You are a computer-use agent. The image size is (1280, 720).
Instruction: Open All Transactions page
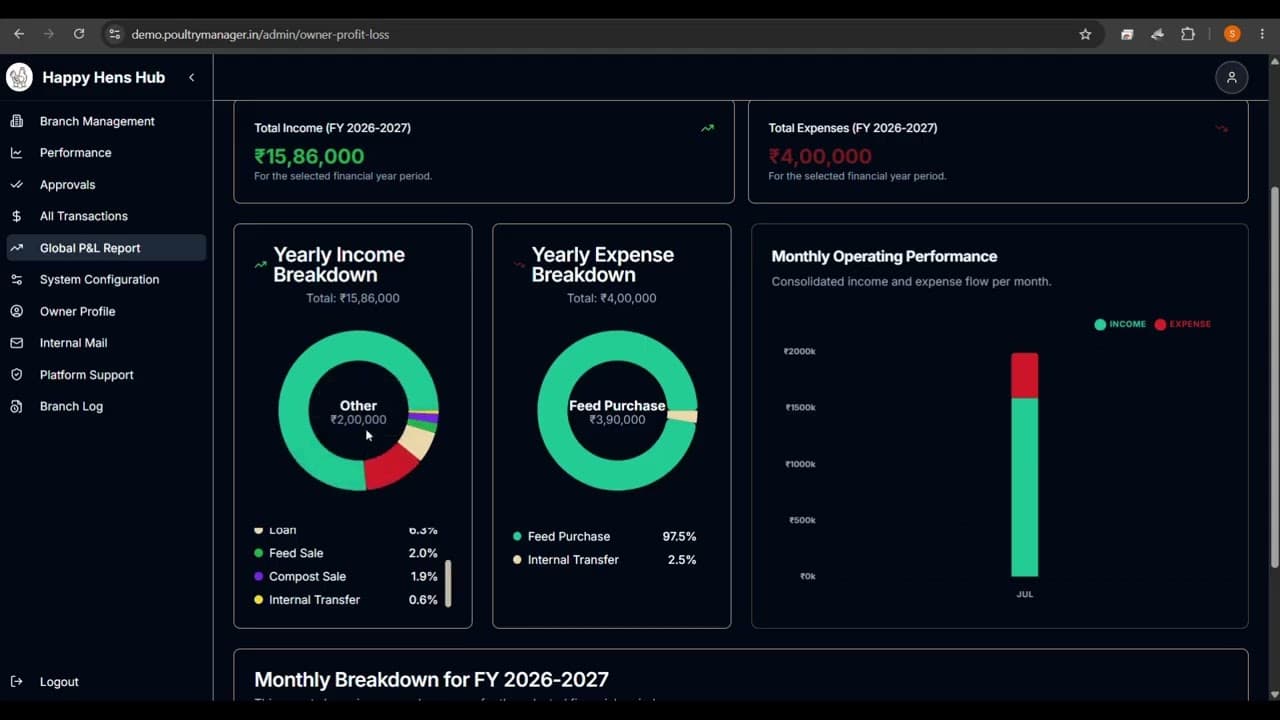(84, 216)
